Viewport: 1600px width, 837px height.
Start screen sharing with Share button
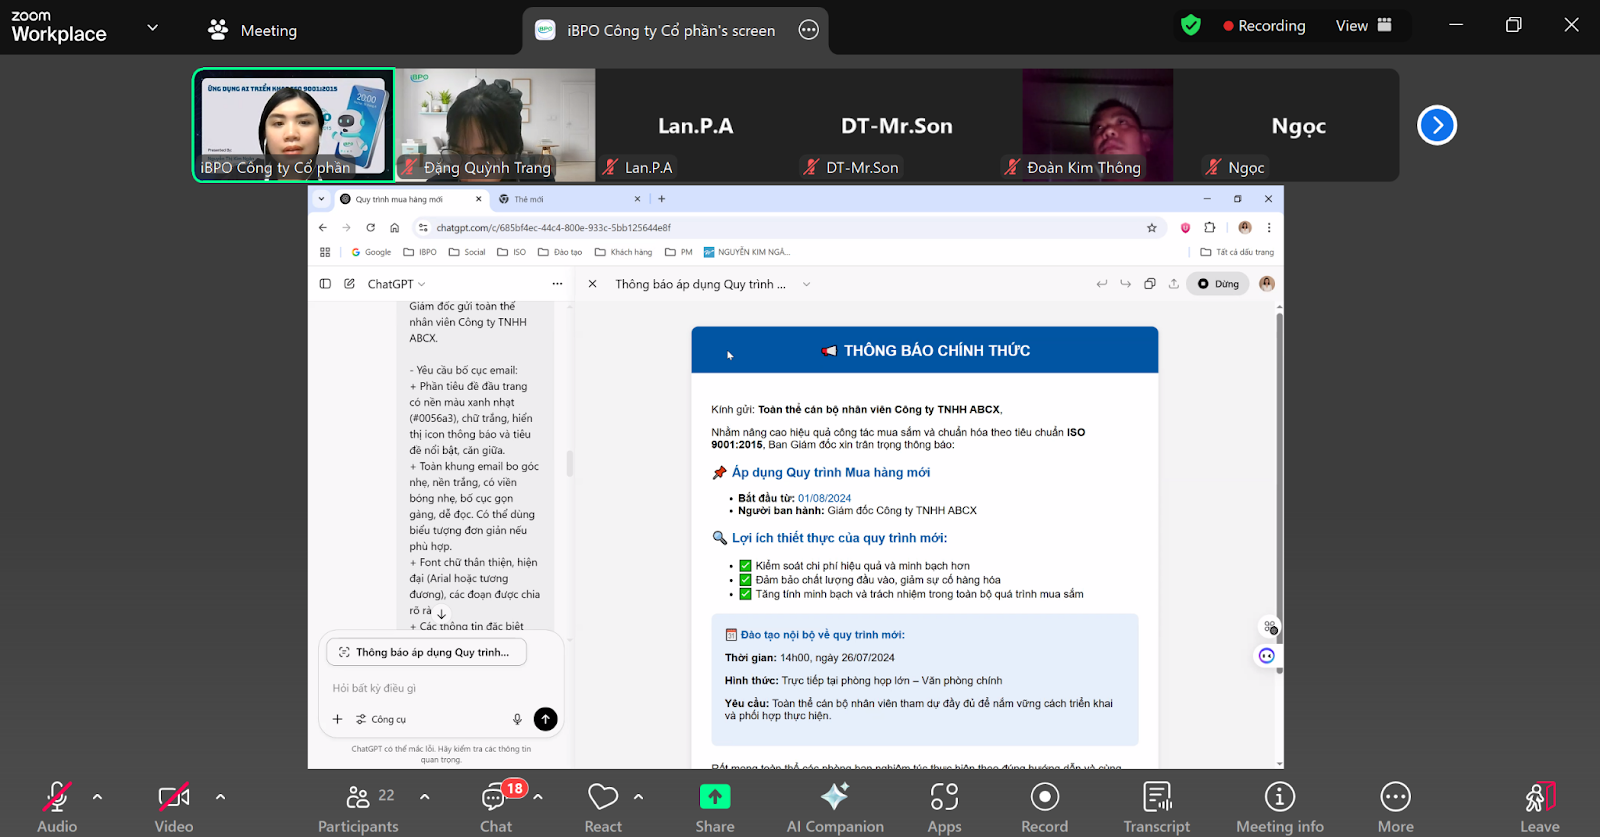[x=714, y=805]
